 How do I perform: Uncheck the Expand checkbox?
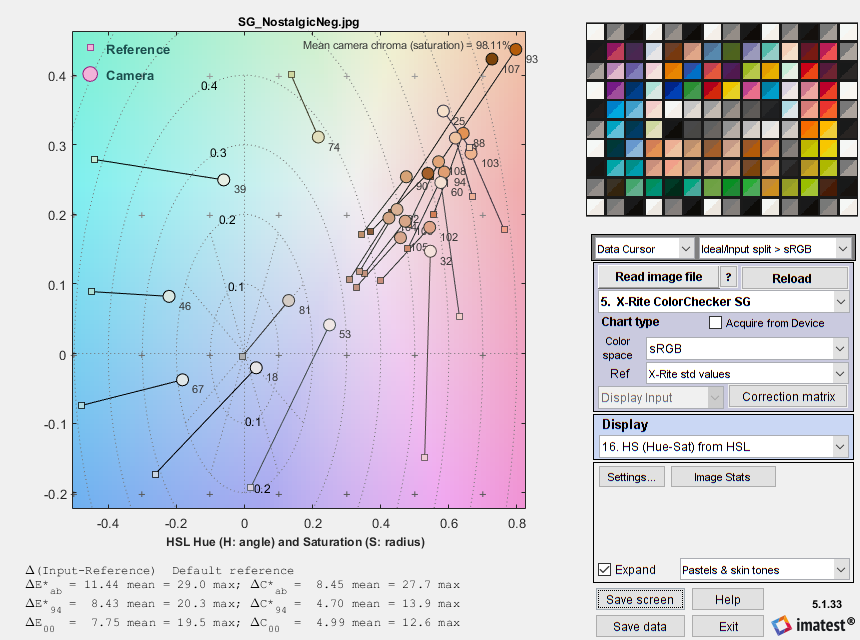pyautogui.click(x=604, y=570)
